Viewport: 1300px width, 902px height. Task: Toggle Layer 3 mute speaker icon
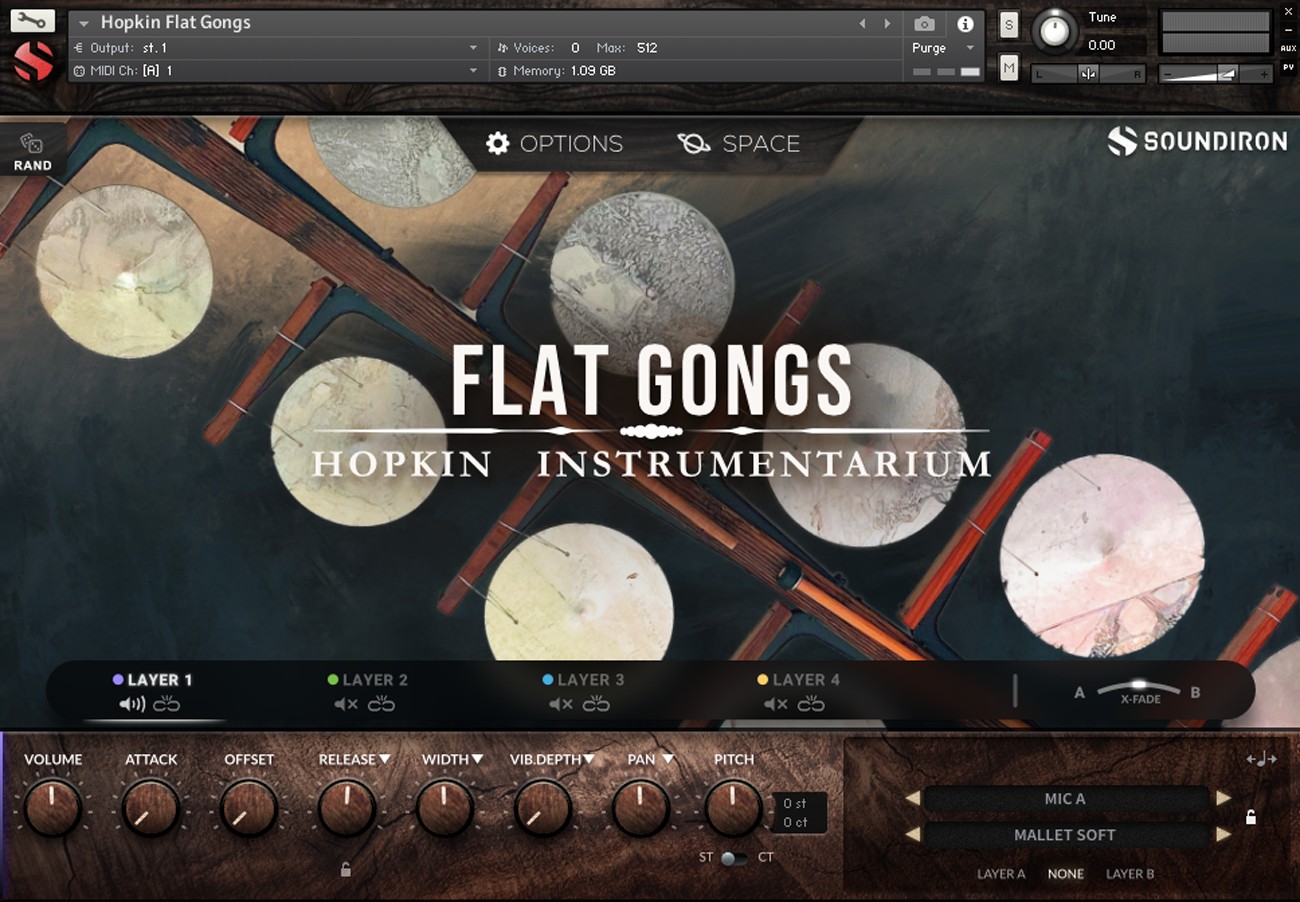pos(561,704)
